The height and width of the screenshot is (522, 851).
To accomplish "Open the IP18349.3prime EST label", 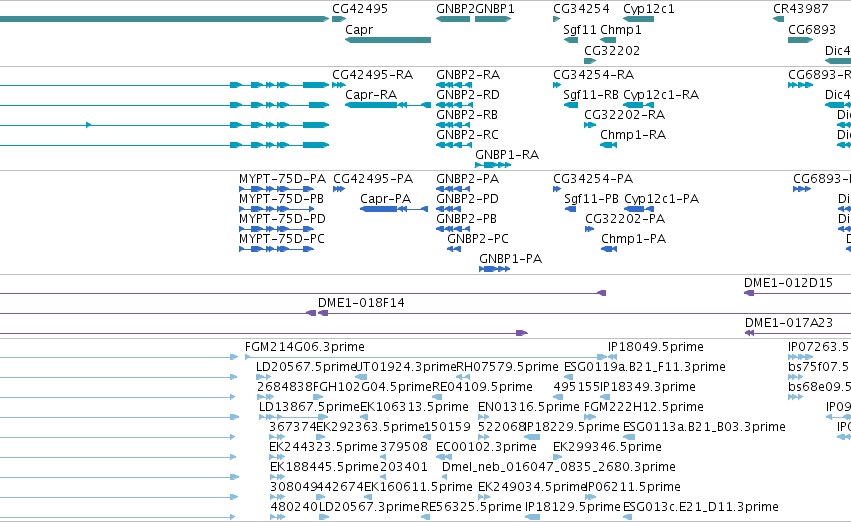I will tap(647, 387).
